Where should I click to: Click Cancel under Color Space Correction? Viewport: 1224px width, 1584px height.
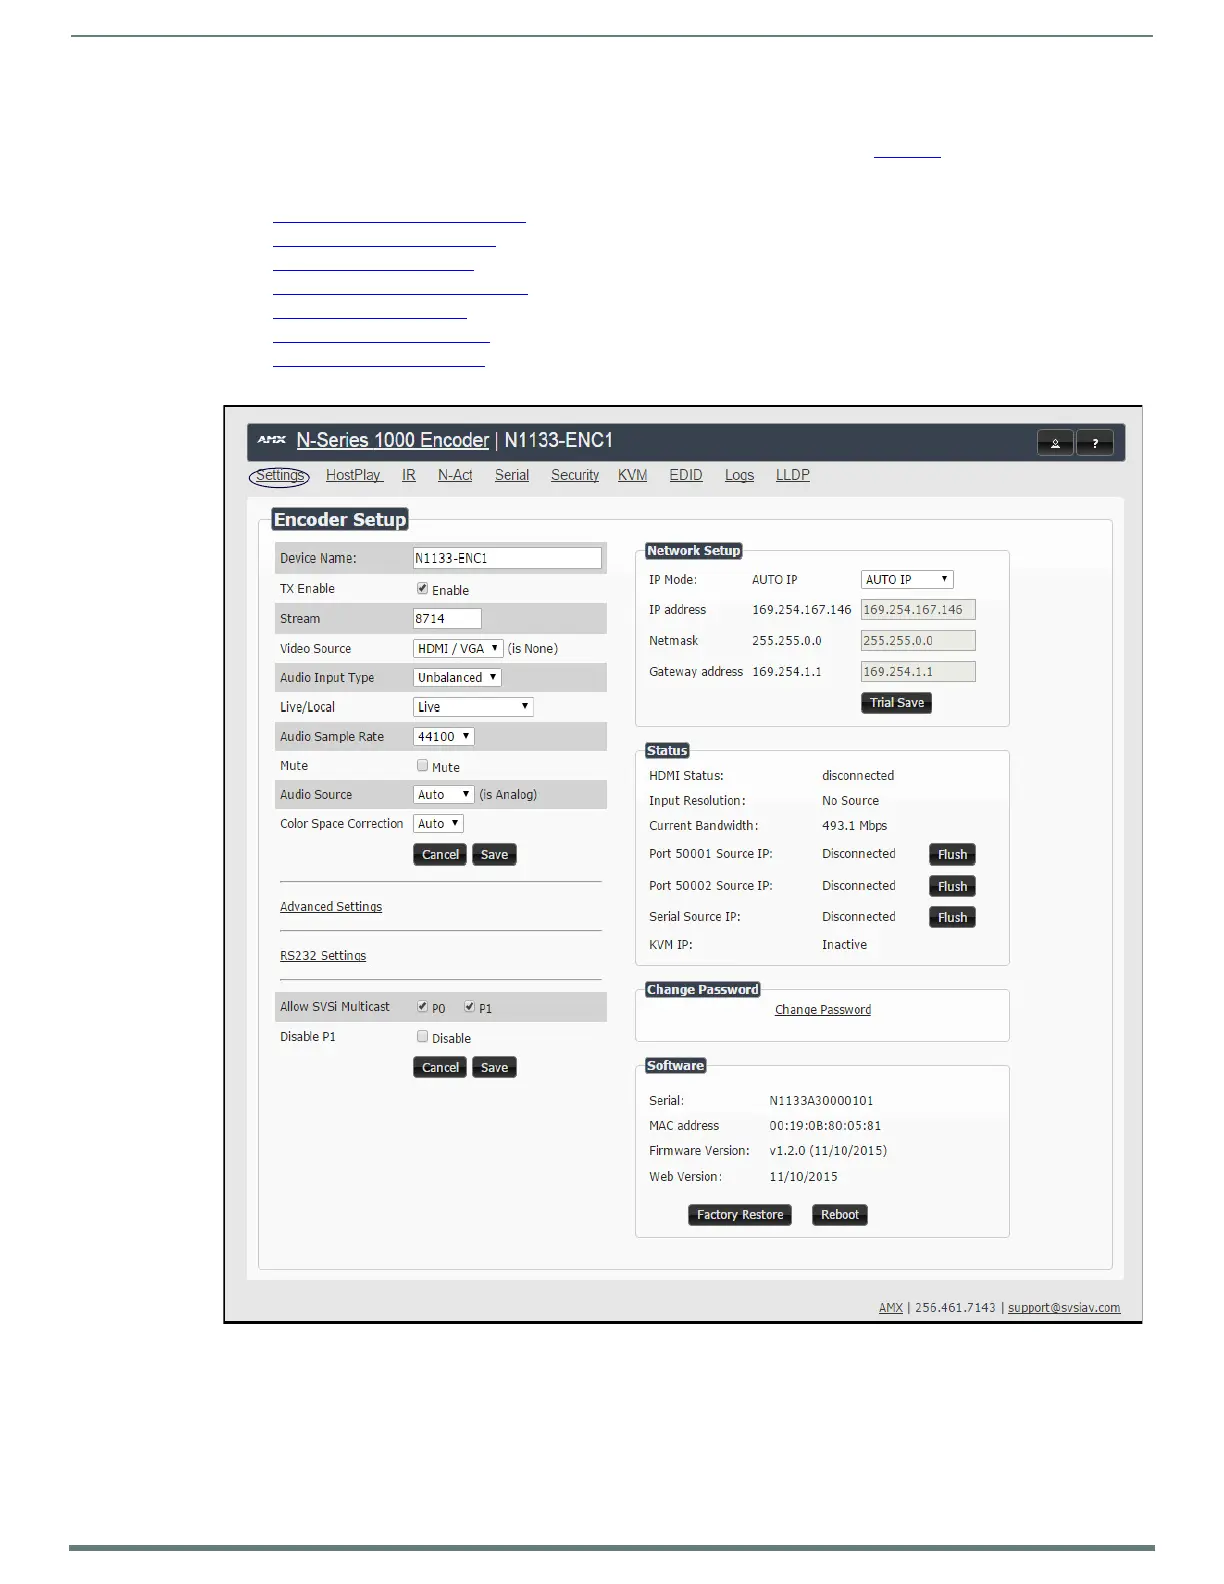tap(440, 855)
